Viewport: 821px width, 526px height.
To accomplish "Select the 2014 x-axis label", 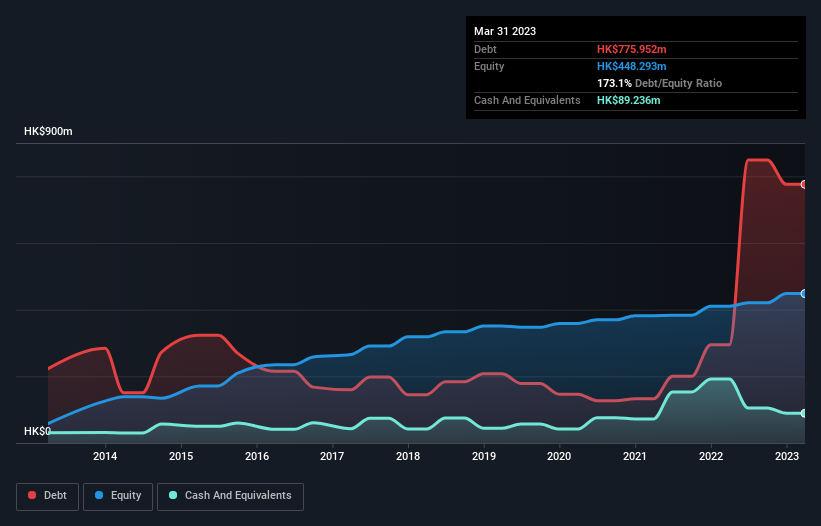I will pyautogui.click(x=105, y=456).
